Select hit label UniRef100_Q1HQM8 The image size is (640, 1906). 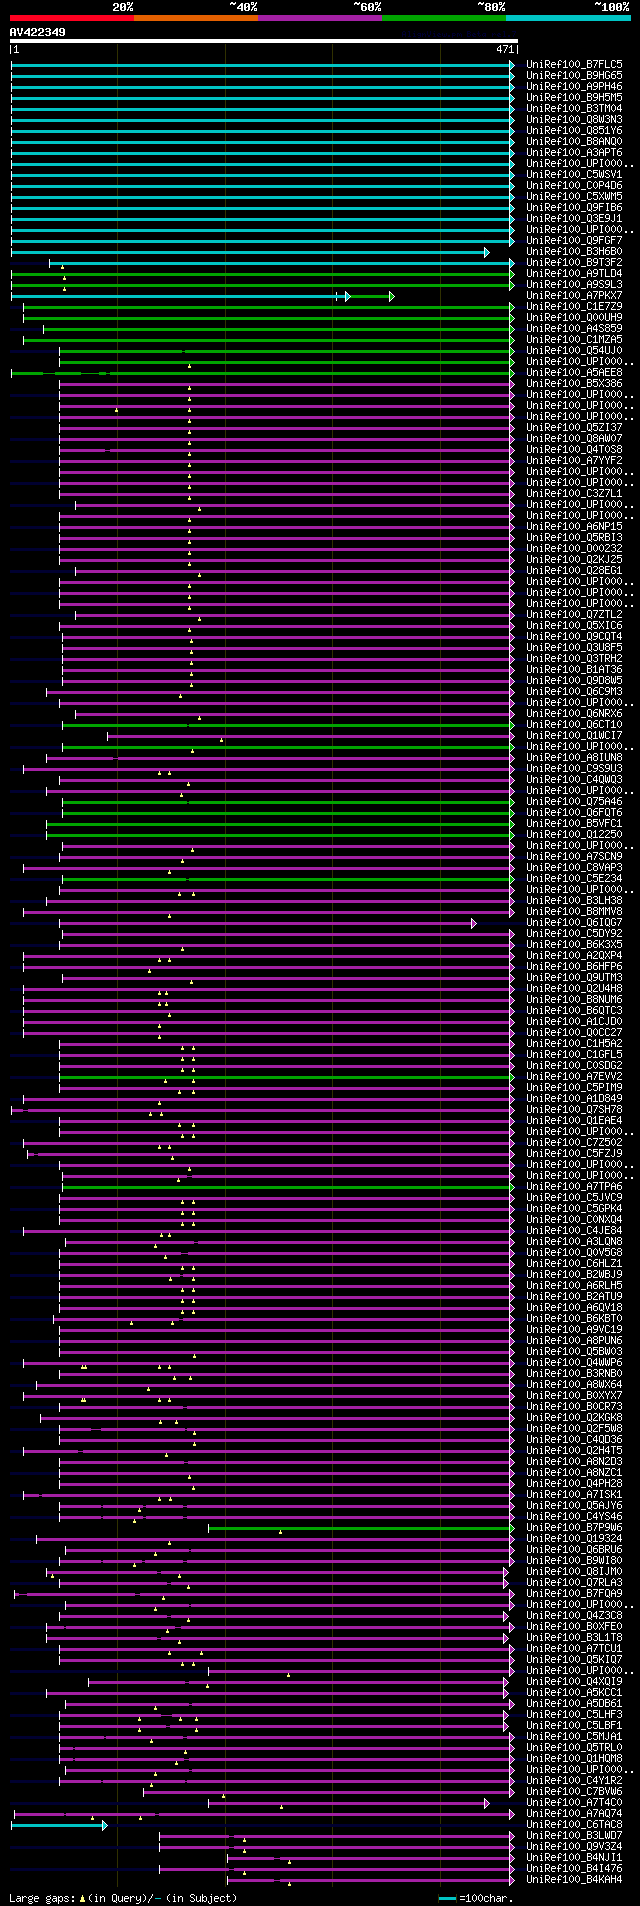[574, 1759]
